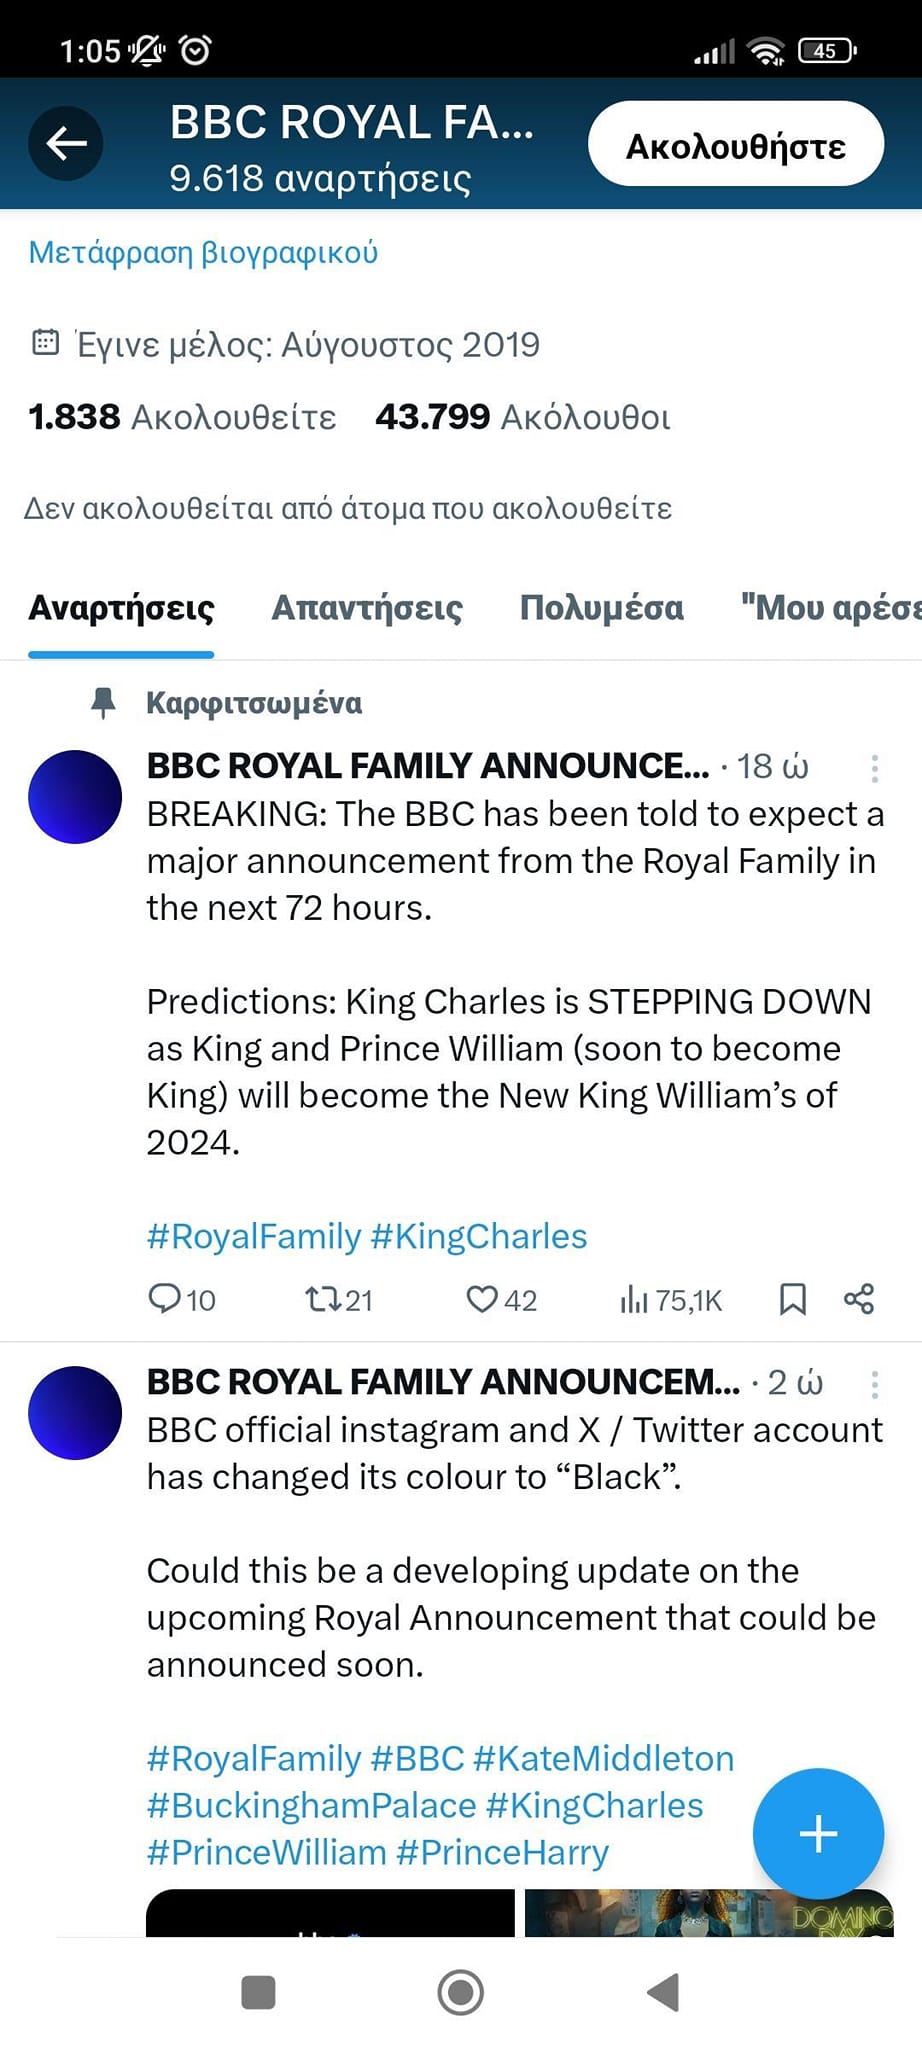The height and width of the screenshot is (2048, 922).
Task: Tap the #KingCharles hashtag in pinned post
Action: click(479, 1236)
